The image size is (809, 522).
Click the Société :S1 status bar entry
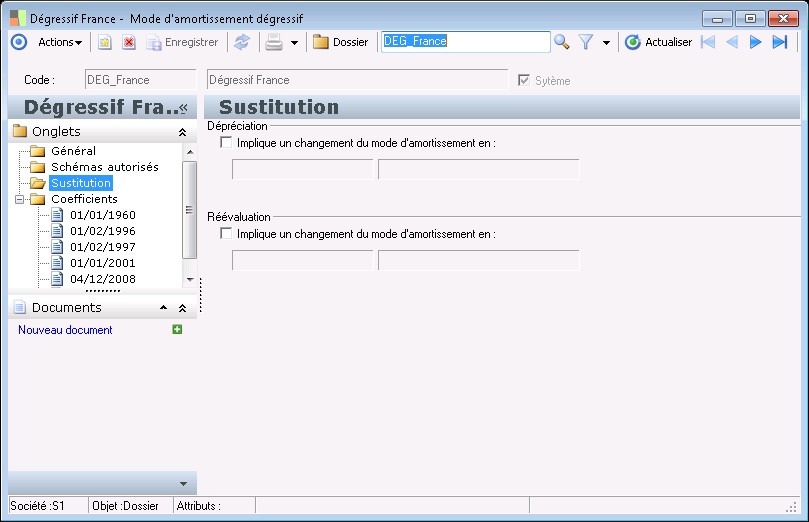(37, 506)
